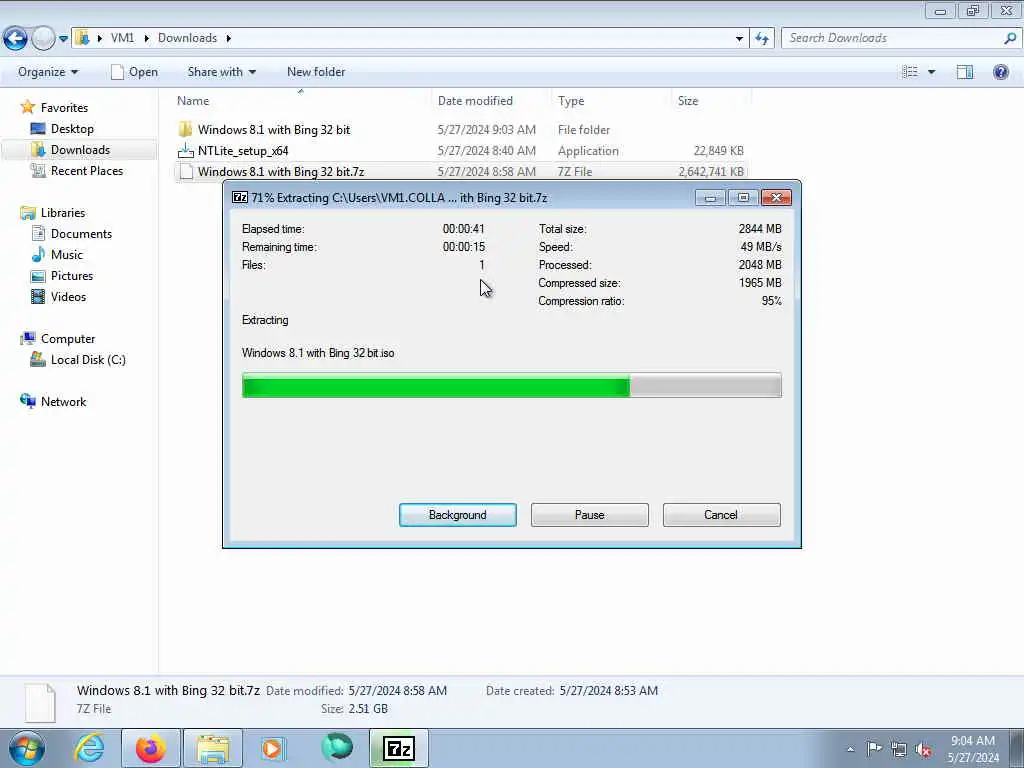The height and width of the screenshot is (768, 1024).
Task: Go back with the Explorer back arrow
Action: [x=16, y=39]
